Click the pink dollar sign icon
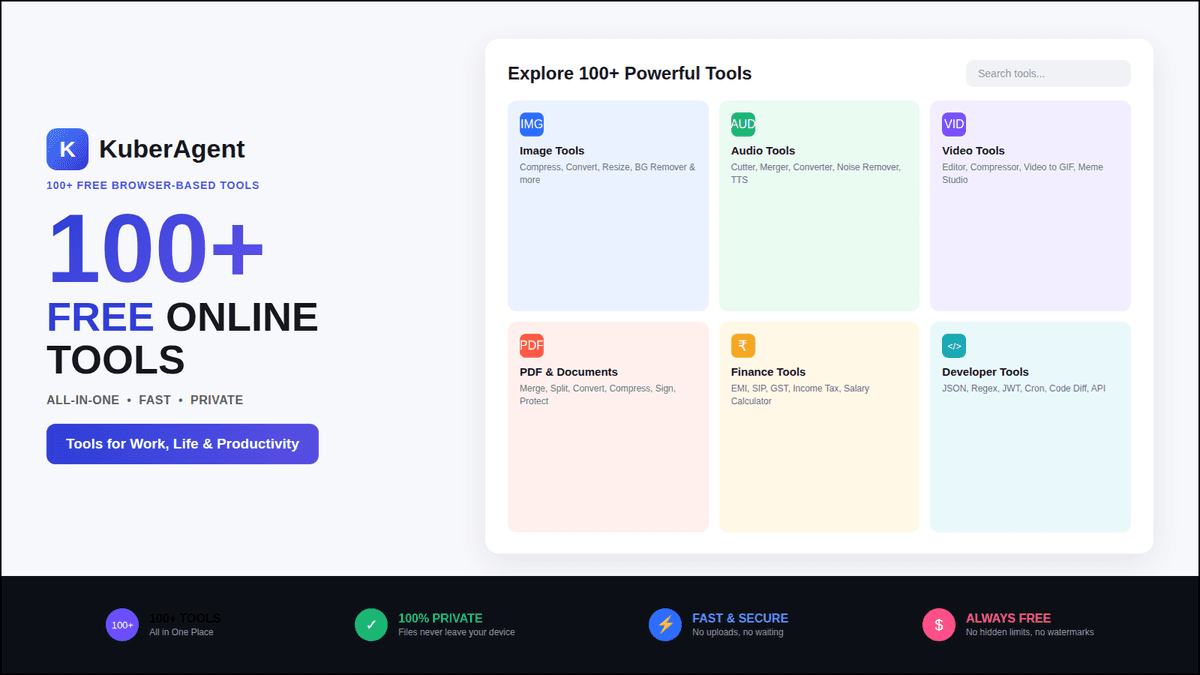The image size is (1200, 675). coord(938,625)
